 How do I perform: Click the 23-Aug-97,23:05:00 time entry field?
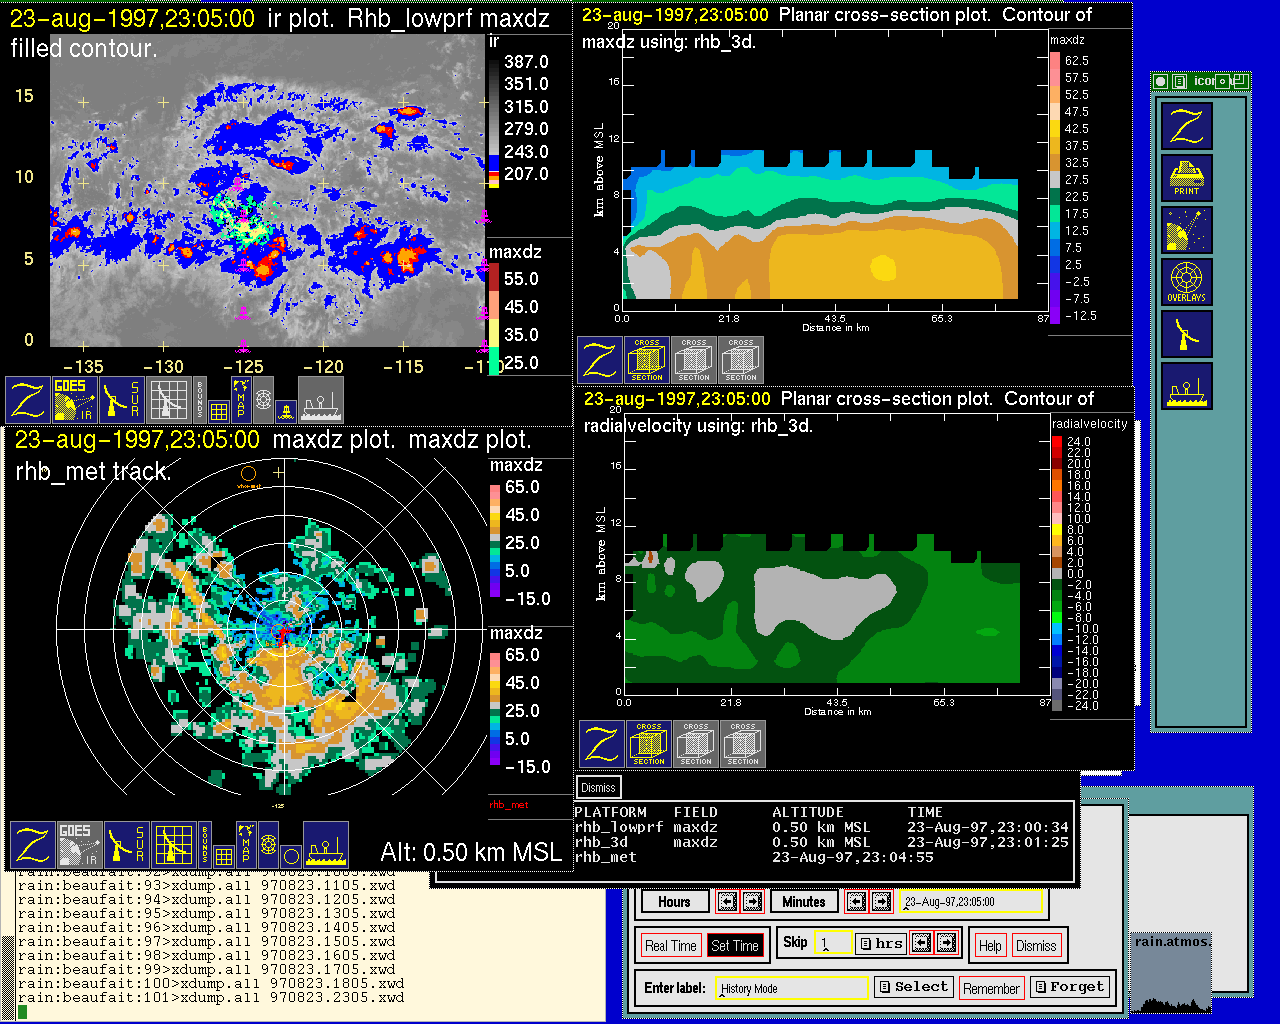pyautogui.click(x=969, y=902)
